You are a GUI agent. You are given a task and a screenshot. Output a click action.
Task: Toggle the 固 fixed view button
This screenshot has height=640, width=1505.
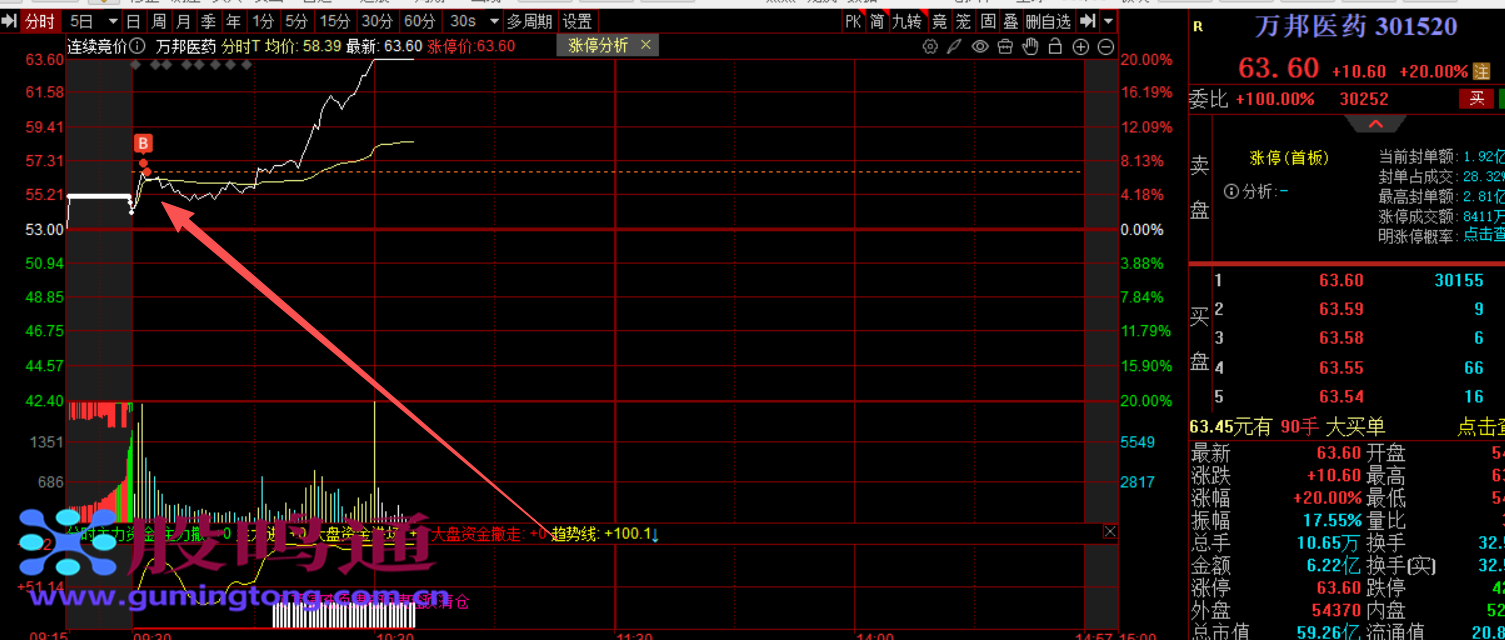pos(987,21)
